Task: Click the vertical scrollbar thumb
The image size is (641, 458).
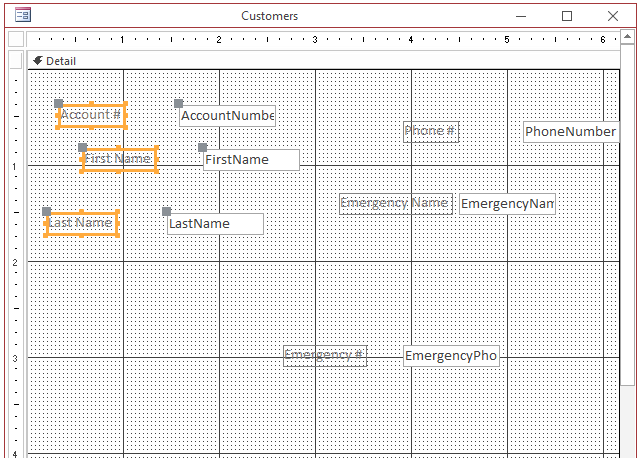Action: 628,215
